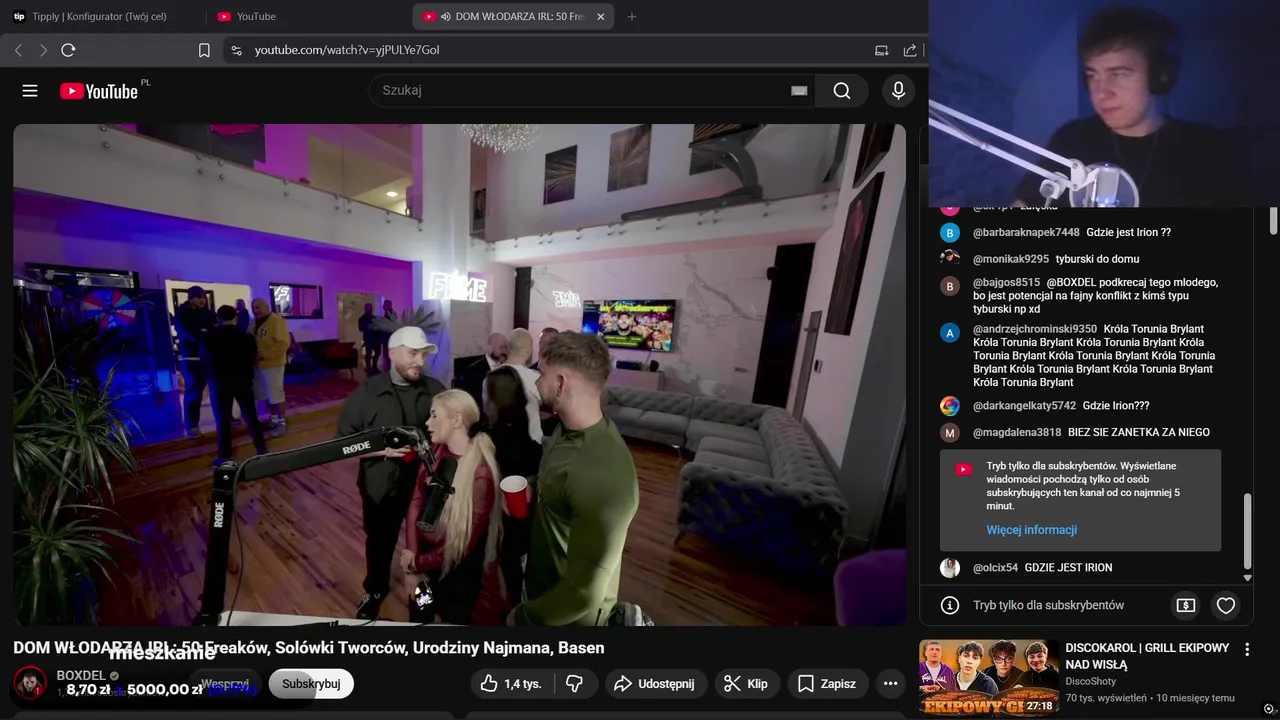The width and height of the screenshot is (1280, 720).
Task: Click the Wesprzyj support button
Action: click(x=225, y=684)
